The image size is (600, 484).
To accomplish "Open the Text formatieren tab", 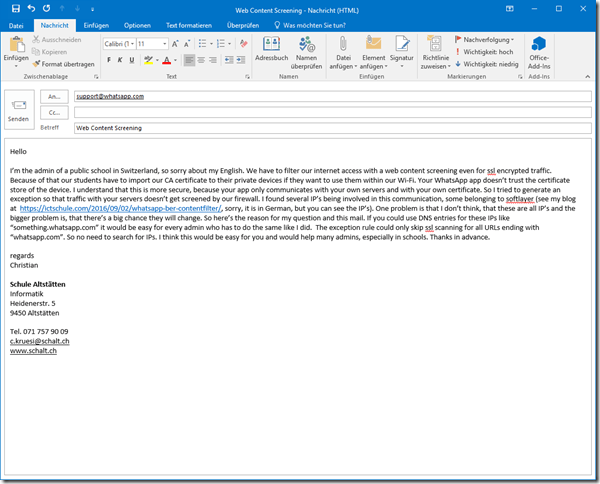I will pyautogui.click(x=188, y=24).
